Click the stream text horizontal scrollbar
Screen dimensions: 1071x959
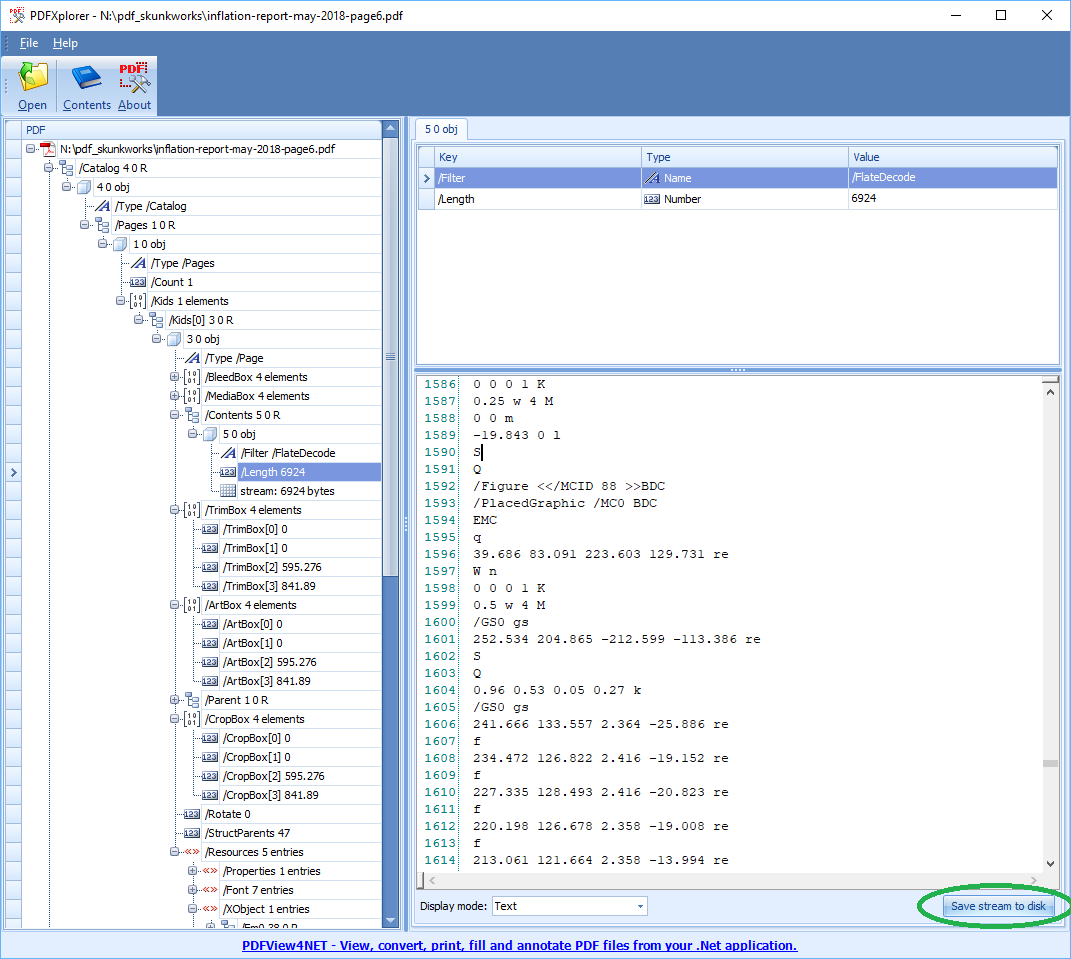[x=732, y=880]
